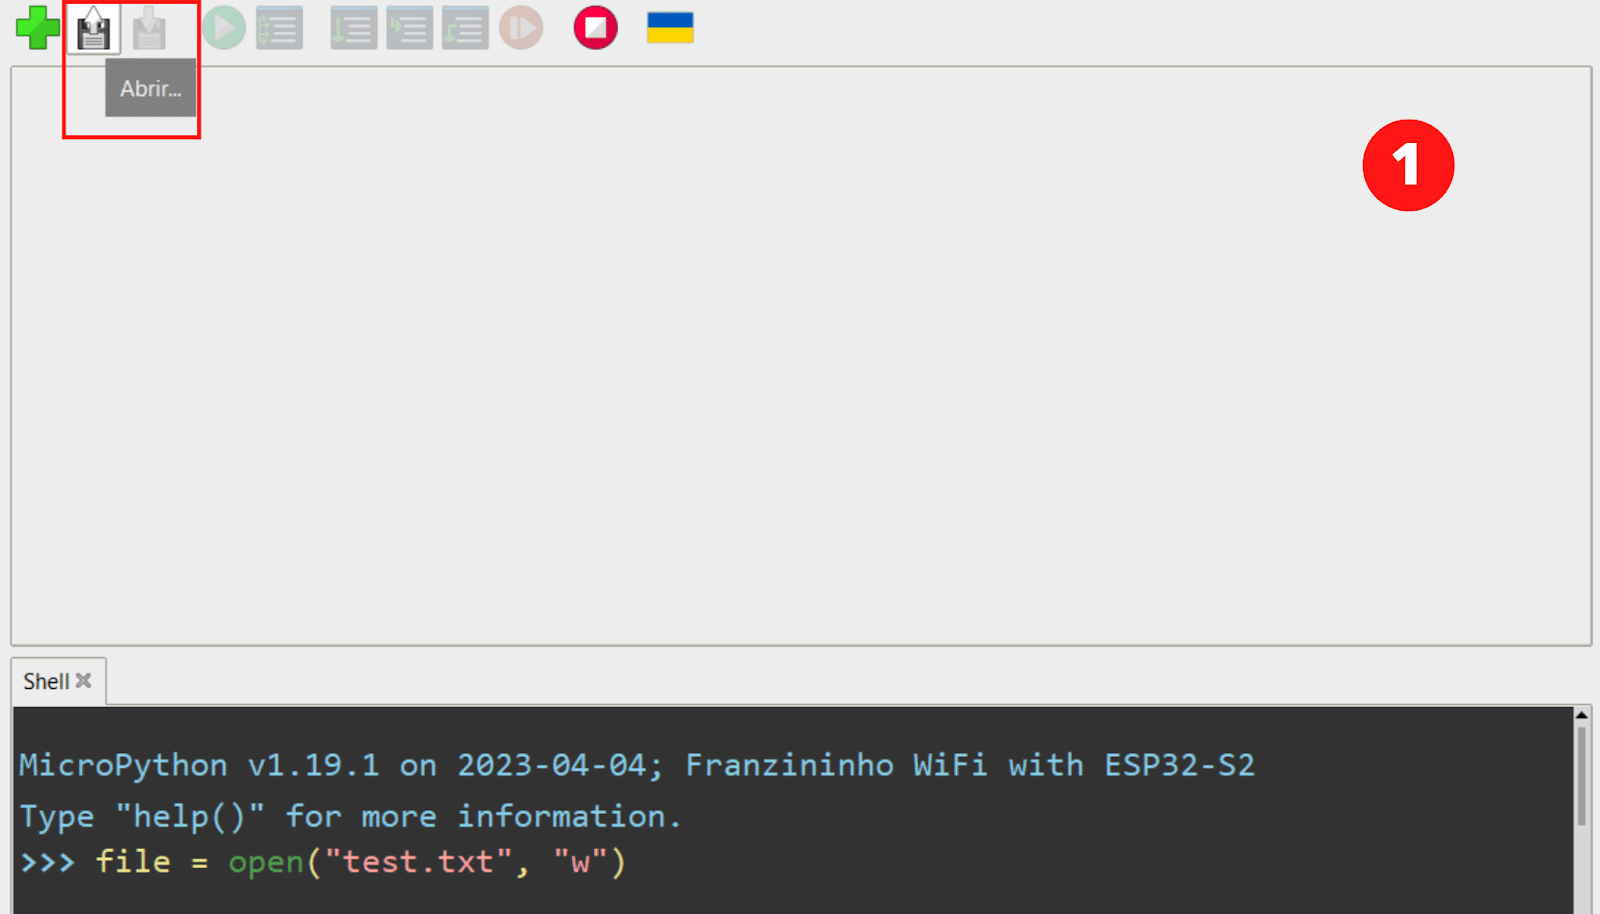Click the Shell scrollbar up arrow

tap(1582, 715)
